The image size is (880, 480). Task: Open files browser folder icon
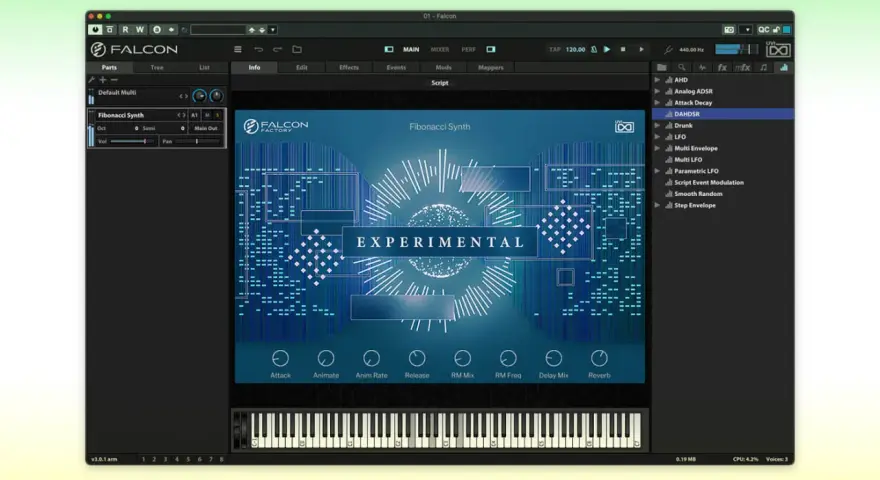coord(662,67)
